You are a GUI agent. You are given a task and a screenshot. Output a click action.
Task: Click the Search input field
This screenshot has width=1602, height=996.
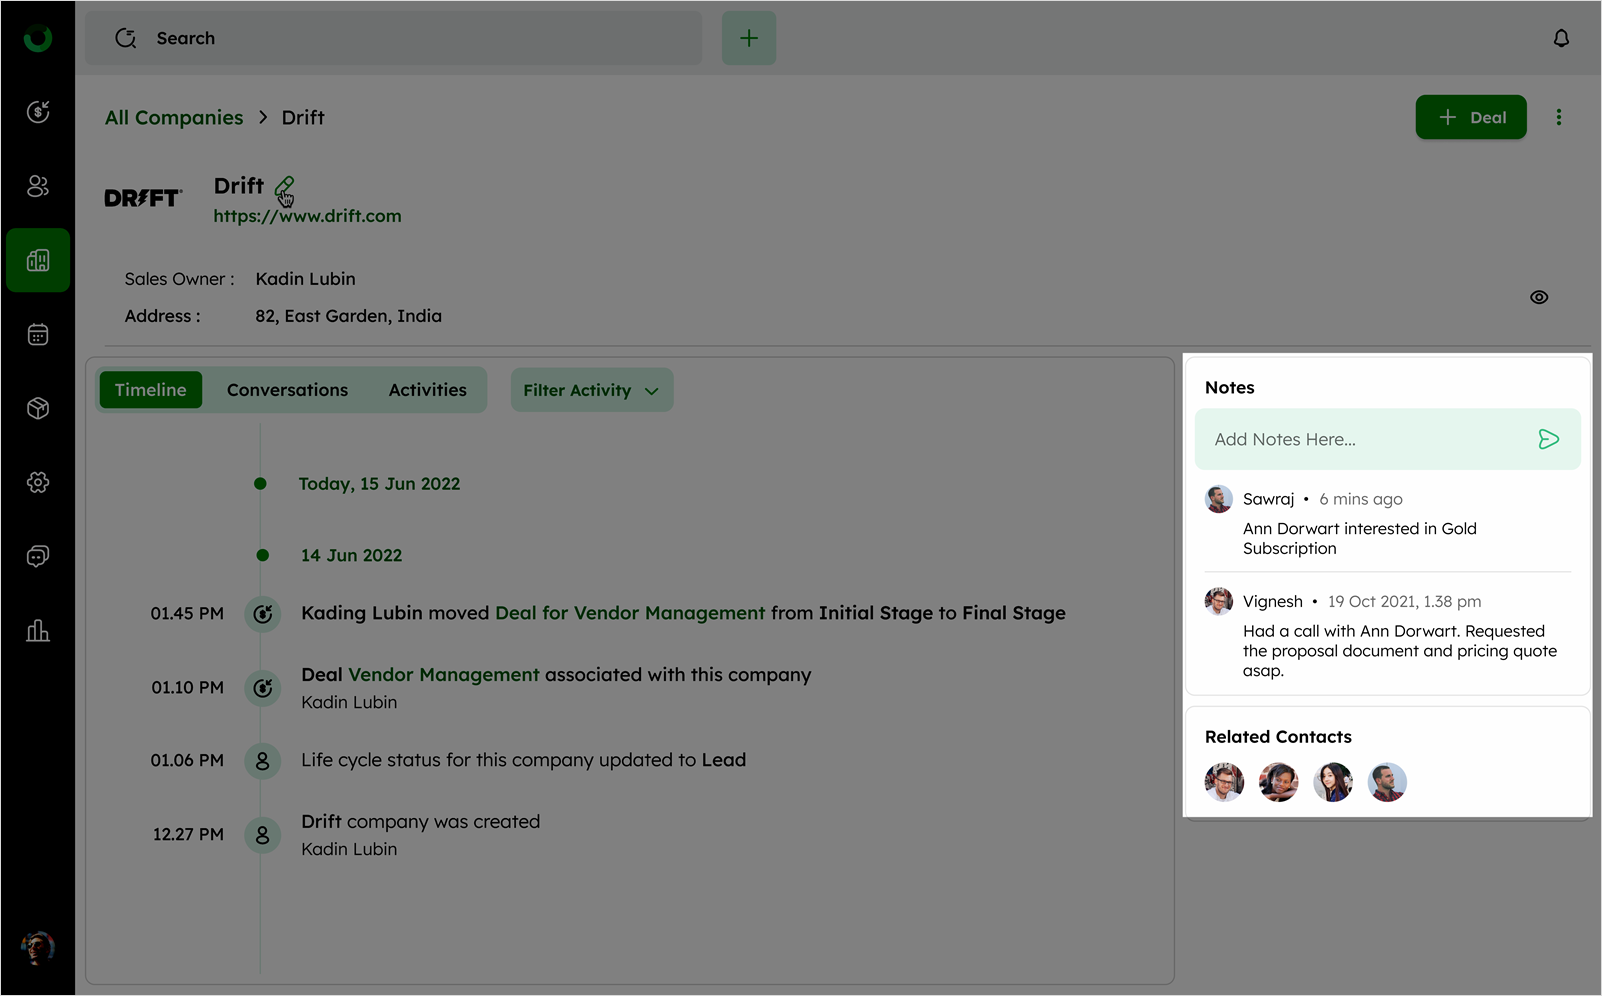(x=393, y=38)
